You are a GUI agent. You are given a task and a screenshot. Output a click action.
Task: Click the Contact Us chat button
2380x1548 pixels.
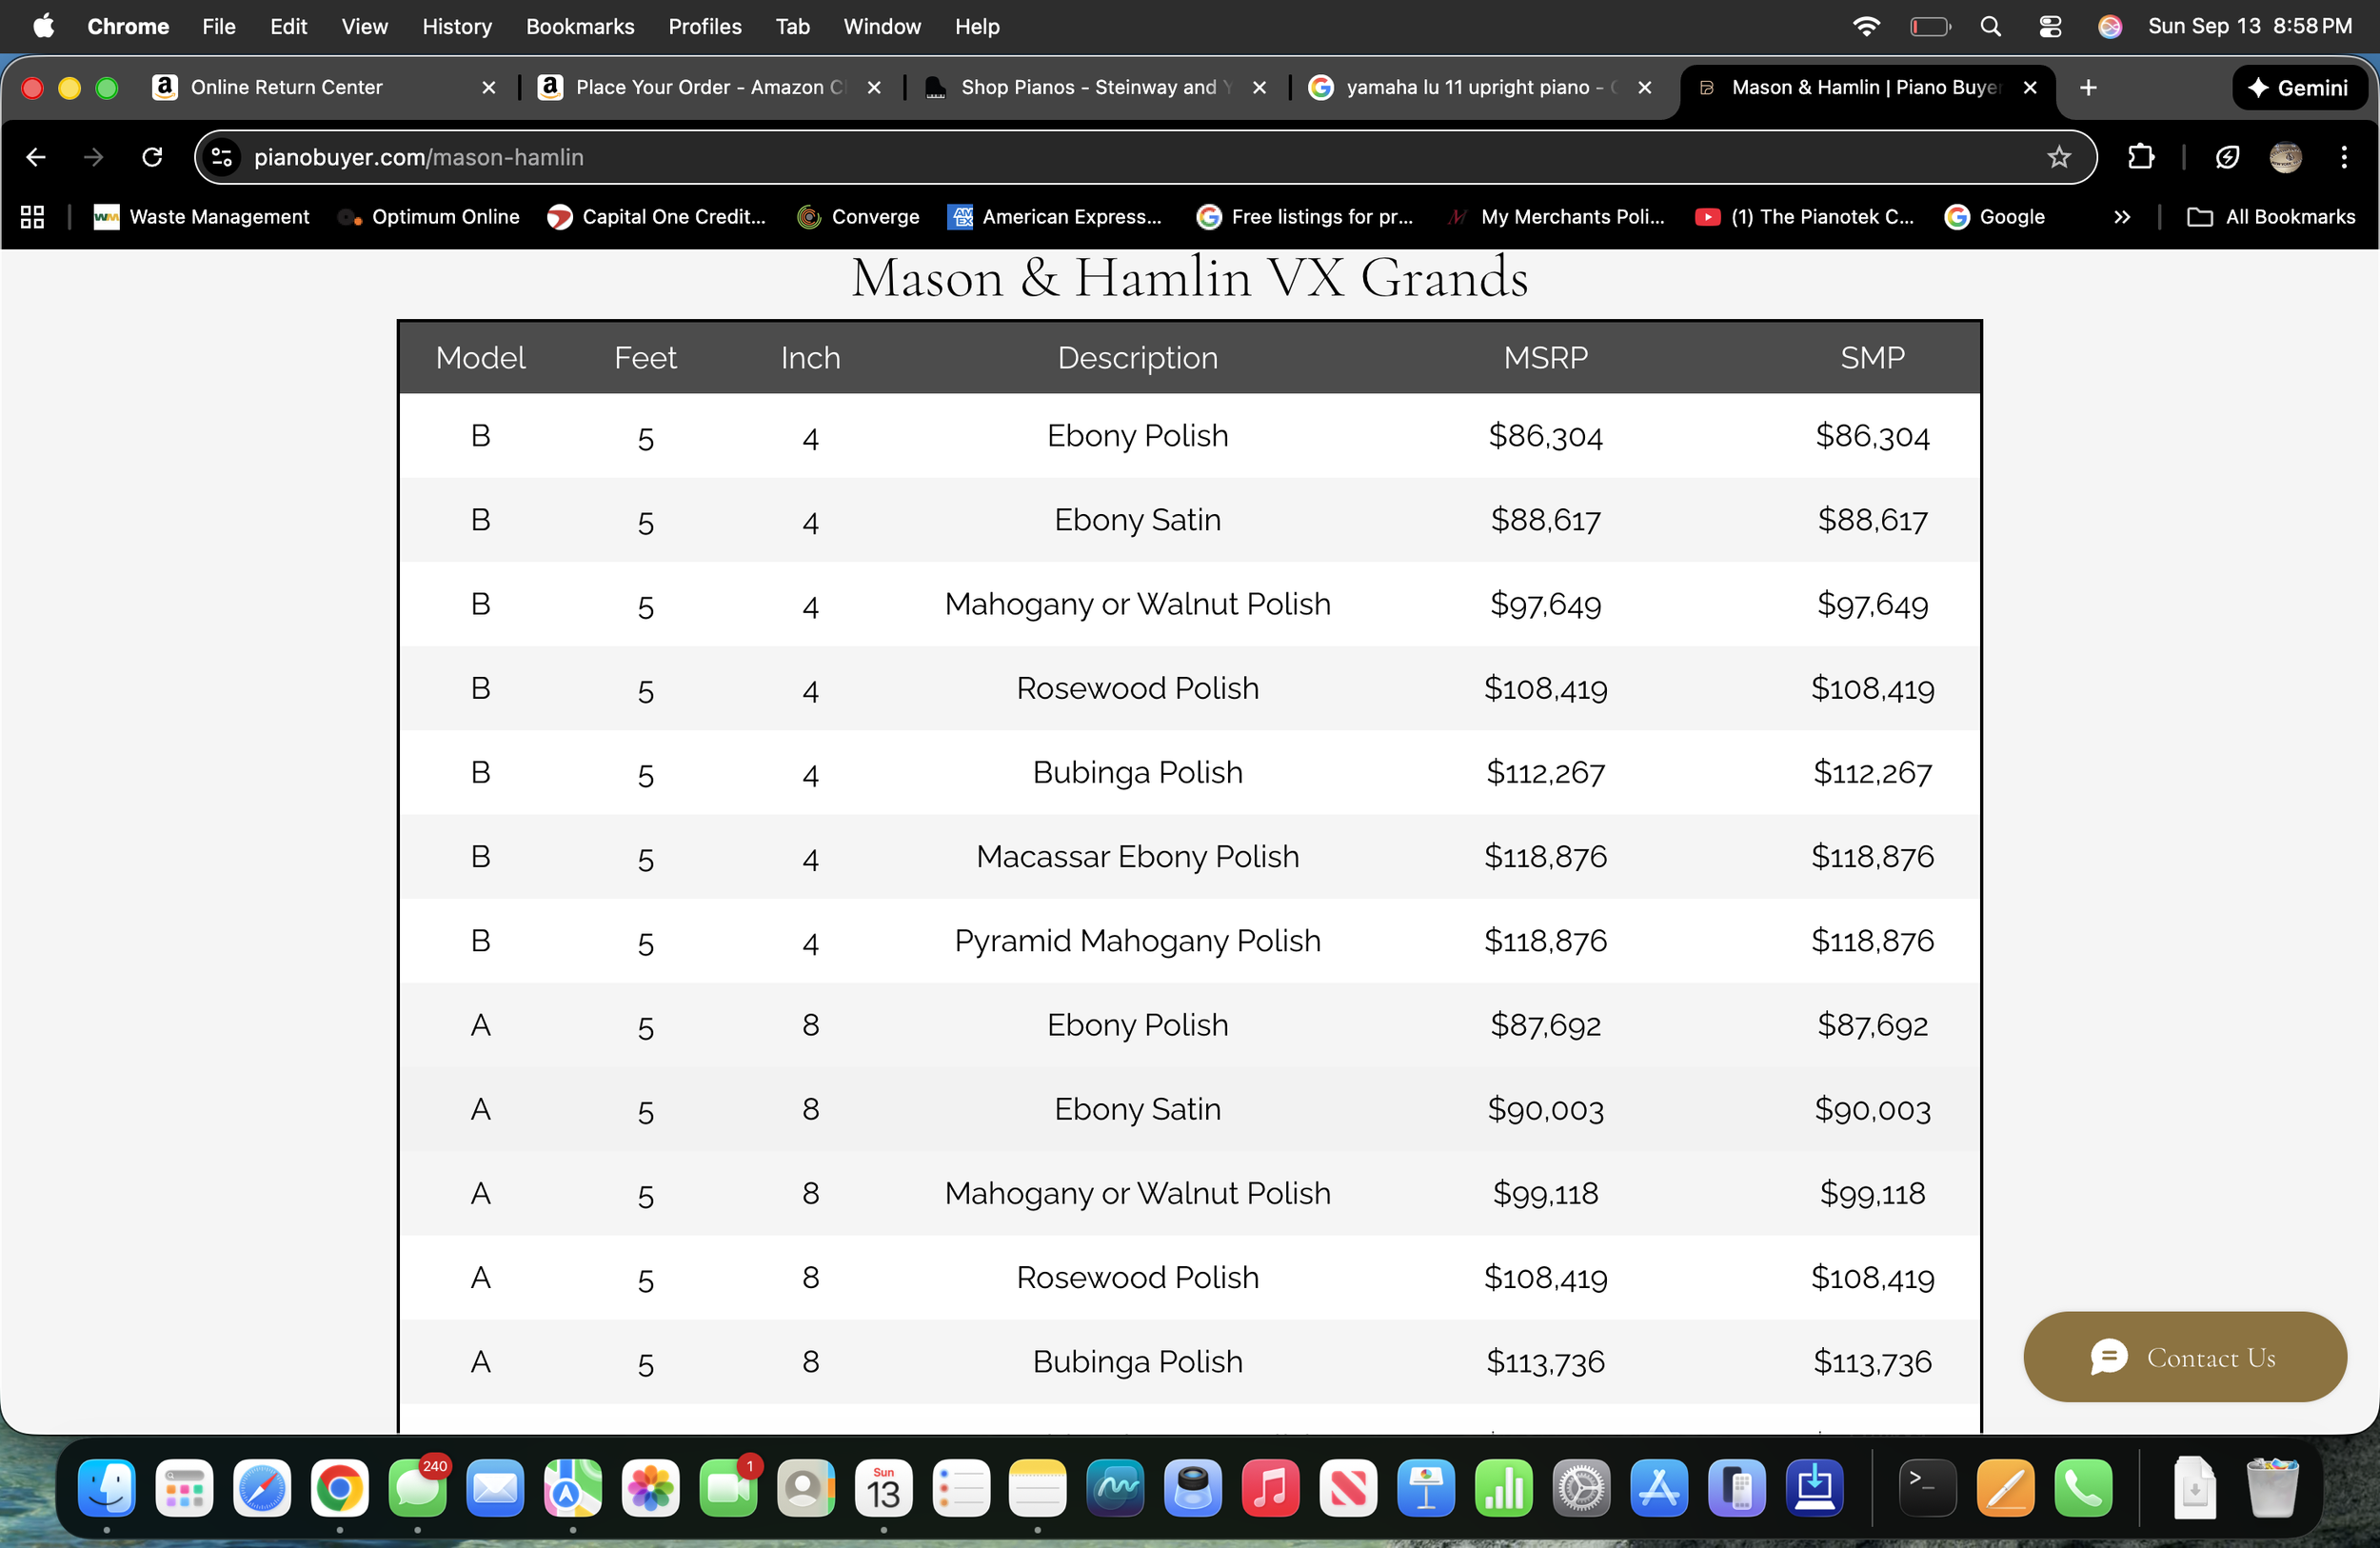(2185, 1357)
